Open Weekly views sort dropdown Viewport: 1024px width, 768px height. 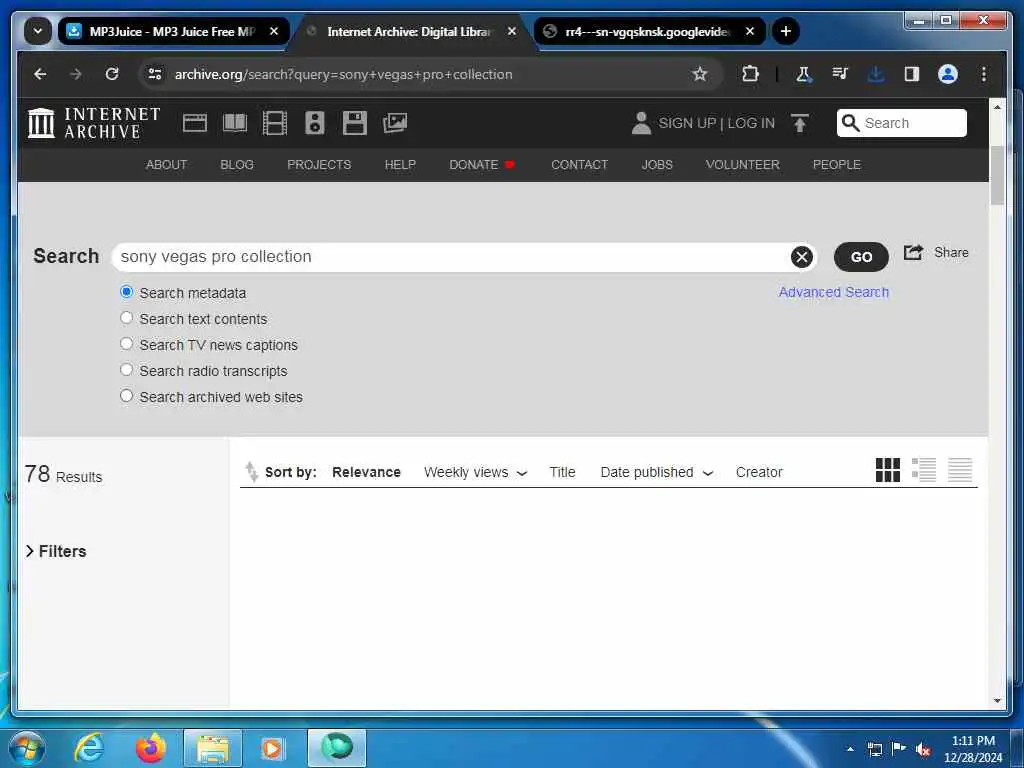pos(475,472)
